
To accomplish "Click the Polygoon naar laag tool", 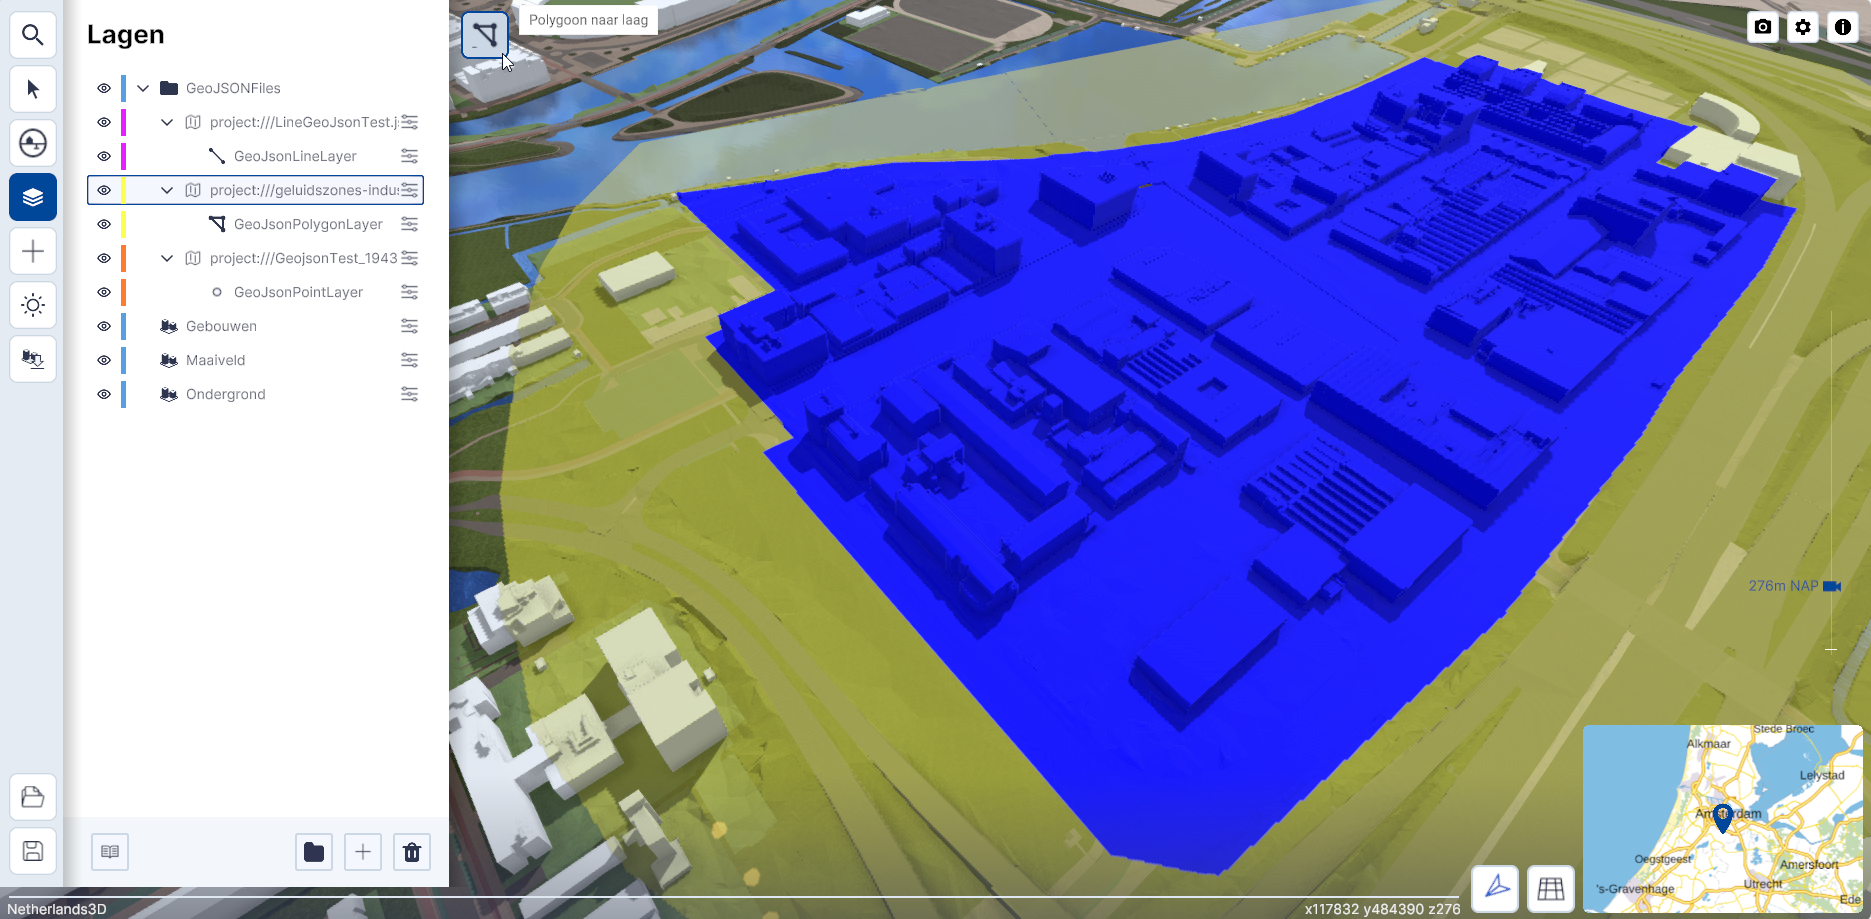I will click(x=485, y=35).
